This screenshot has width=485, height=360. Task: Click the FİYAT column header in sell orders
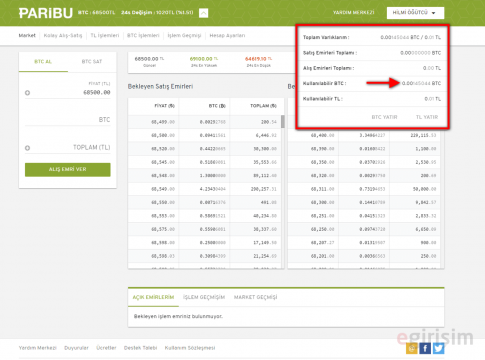(165, 106)
